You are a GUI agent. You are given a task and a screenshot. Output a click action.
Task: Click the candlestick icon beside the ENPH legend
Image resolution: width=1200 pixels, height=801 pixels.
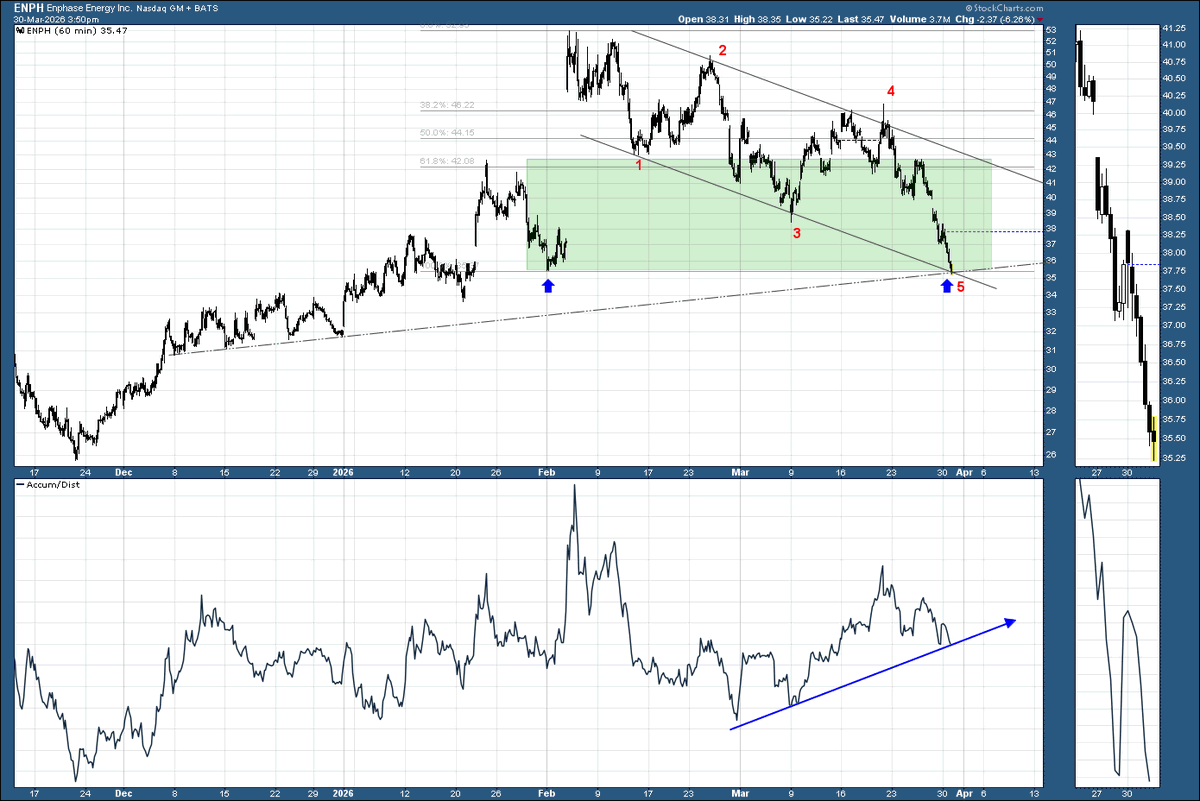(21, 32)
